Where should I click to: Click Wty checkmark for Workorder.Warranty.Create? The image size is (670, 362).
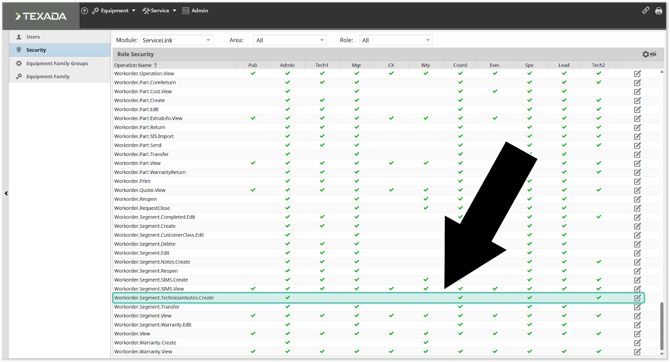426,342
